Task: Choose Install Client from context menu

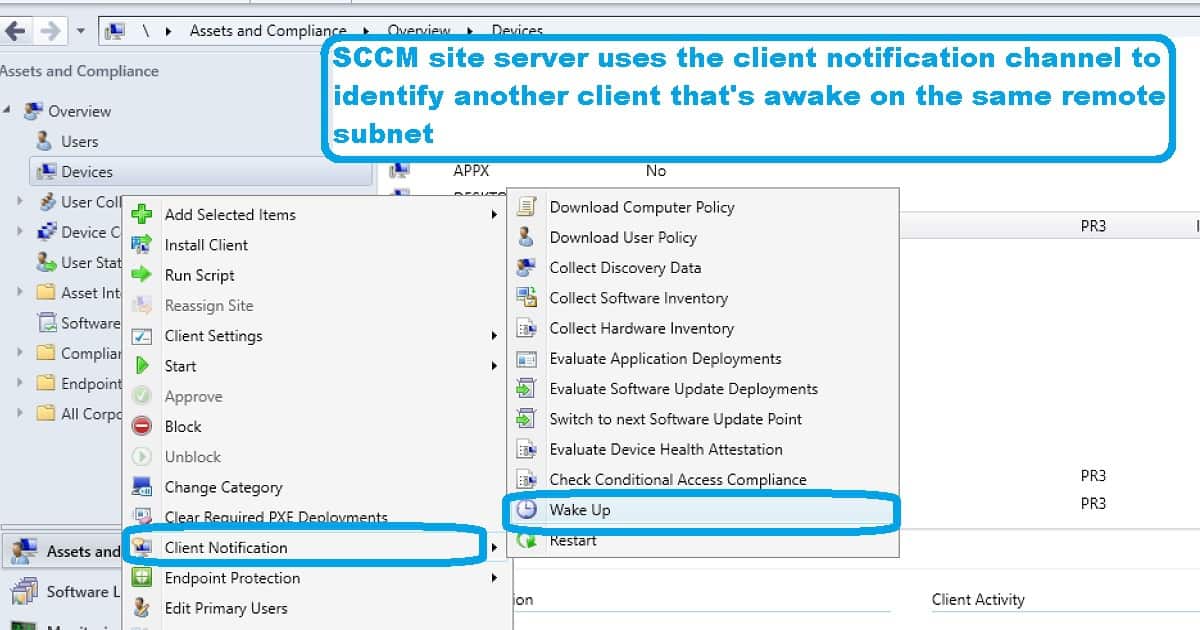Action: [206, 245]
